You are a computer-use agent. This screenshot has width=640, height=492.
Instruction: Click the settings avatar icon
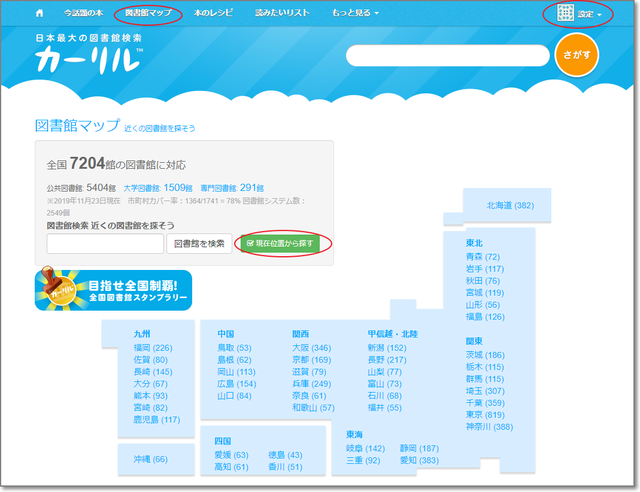[x=565, y=14]
